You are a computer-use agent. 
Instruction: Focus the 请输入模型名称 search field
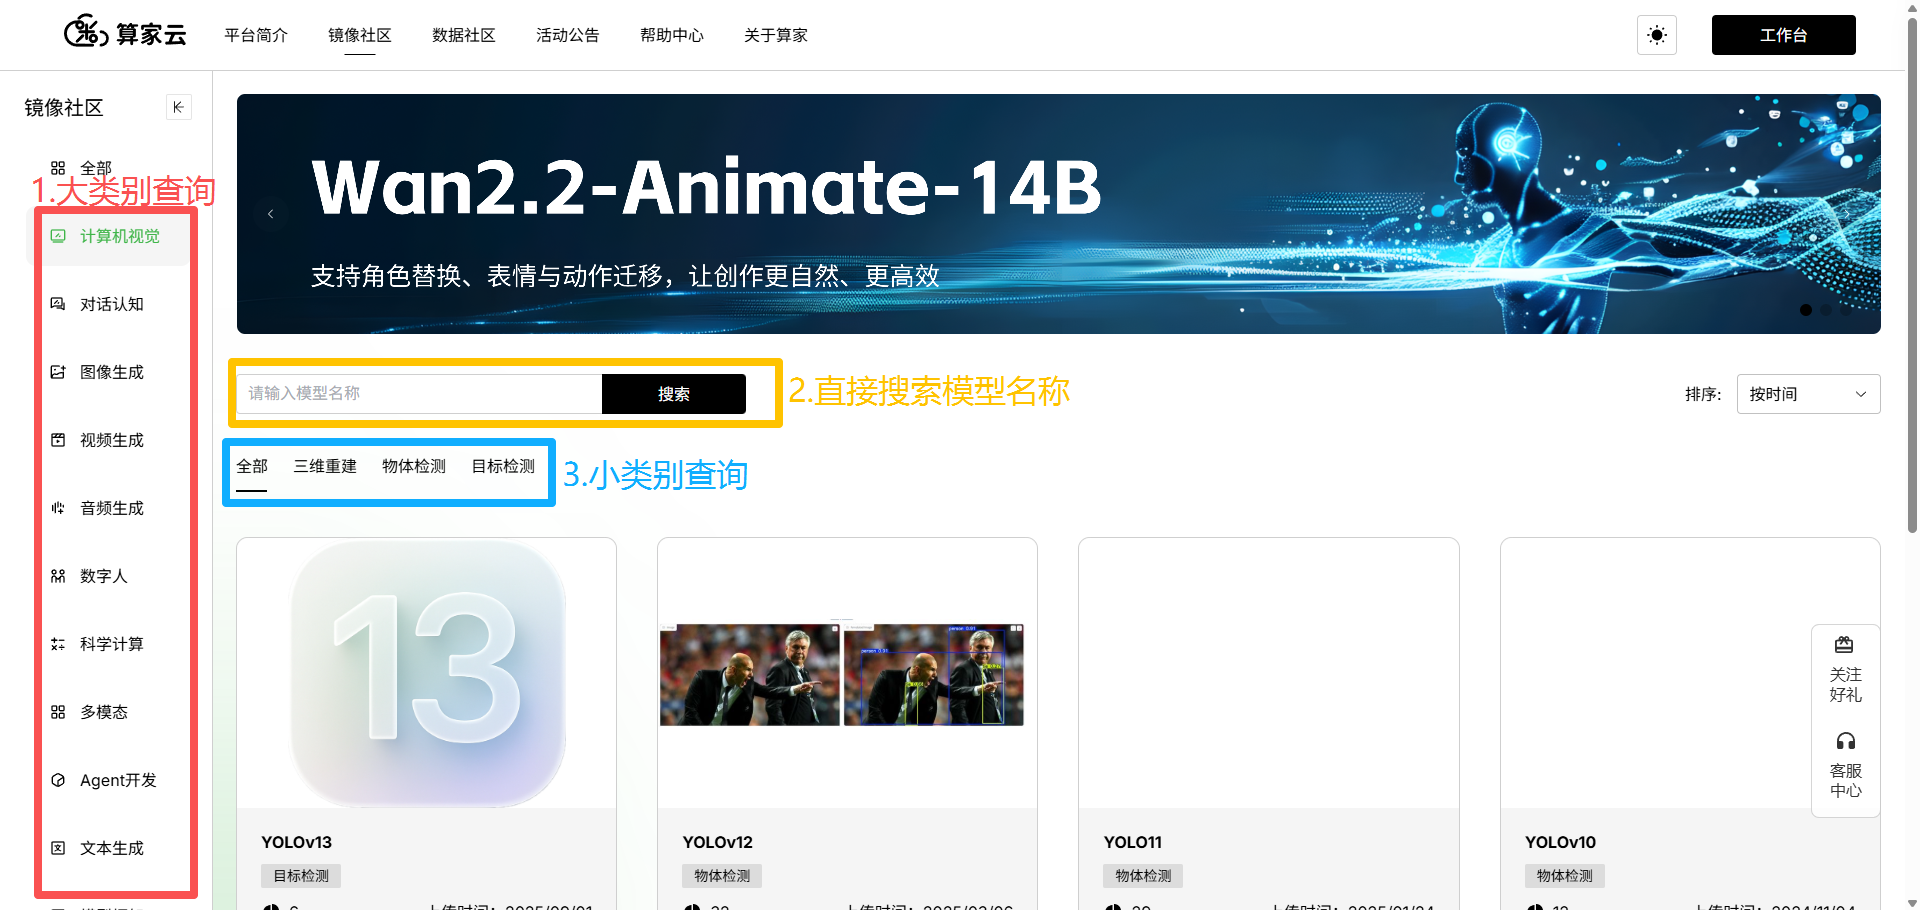click(420, 394)
